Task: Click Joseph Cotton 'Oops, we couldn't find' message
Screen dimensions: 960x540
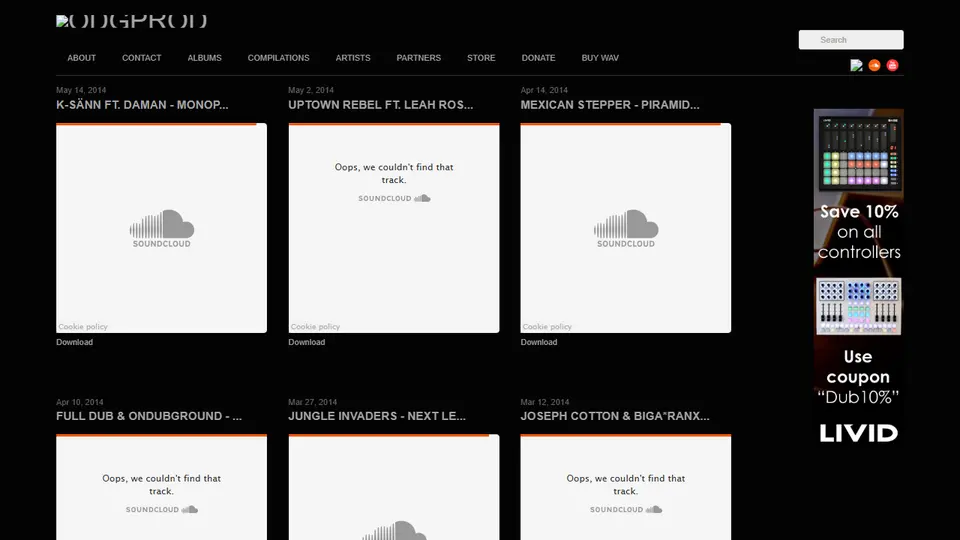Action: [626, 484]
